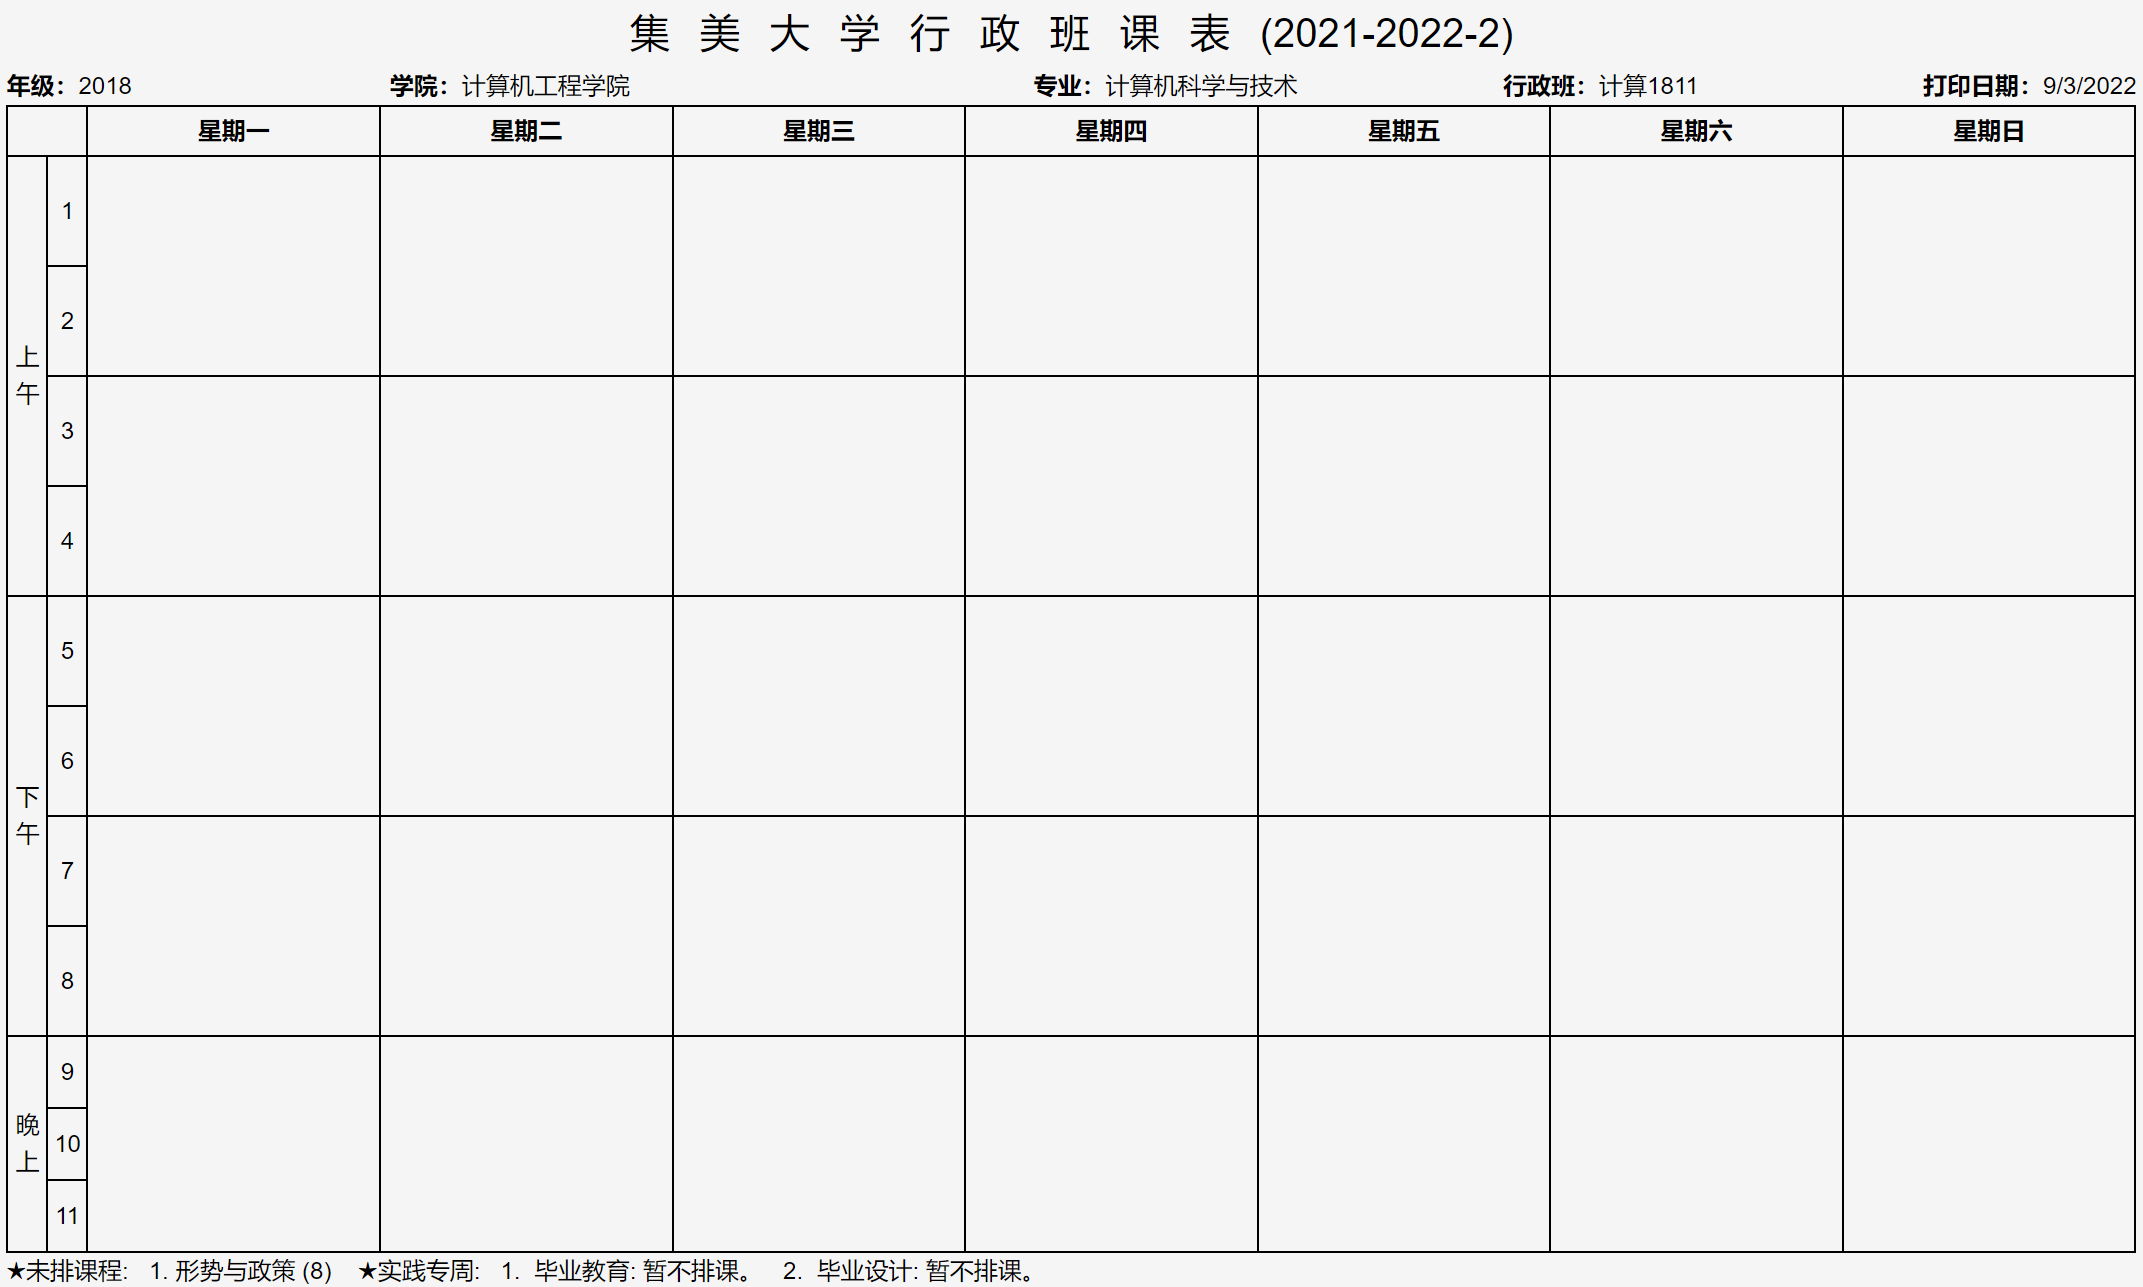The image size is (2143, 1287).
Task: Click period number 2 cell
Action: [x=67, y=321]
